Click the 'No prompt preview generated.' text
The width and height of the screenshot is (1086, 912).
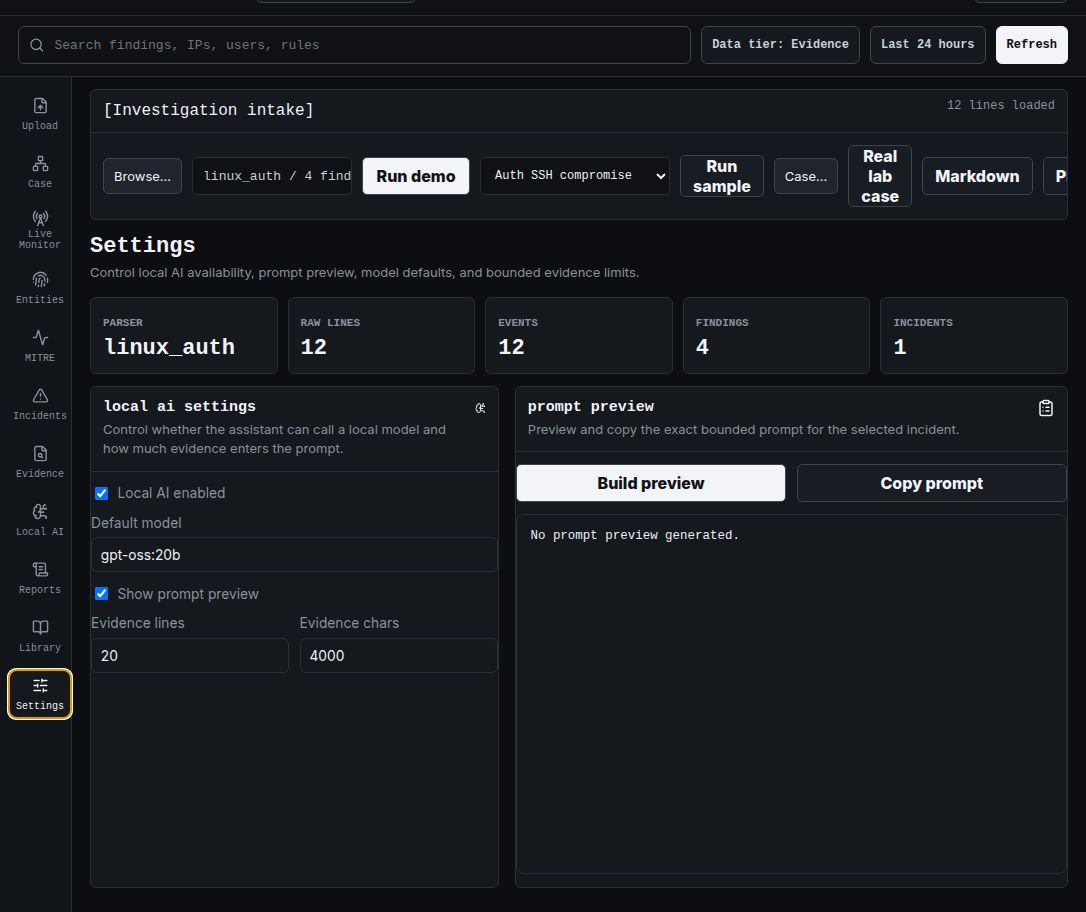tap(634, 535)
